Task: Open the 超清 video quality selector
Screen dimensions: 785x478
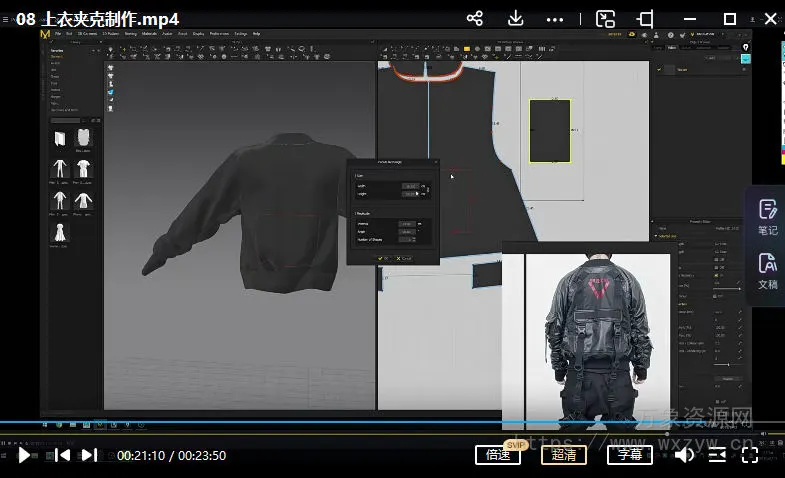Action: (x=563, y=455)
